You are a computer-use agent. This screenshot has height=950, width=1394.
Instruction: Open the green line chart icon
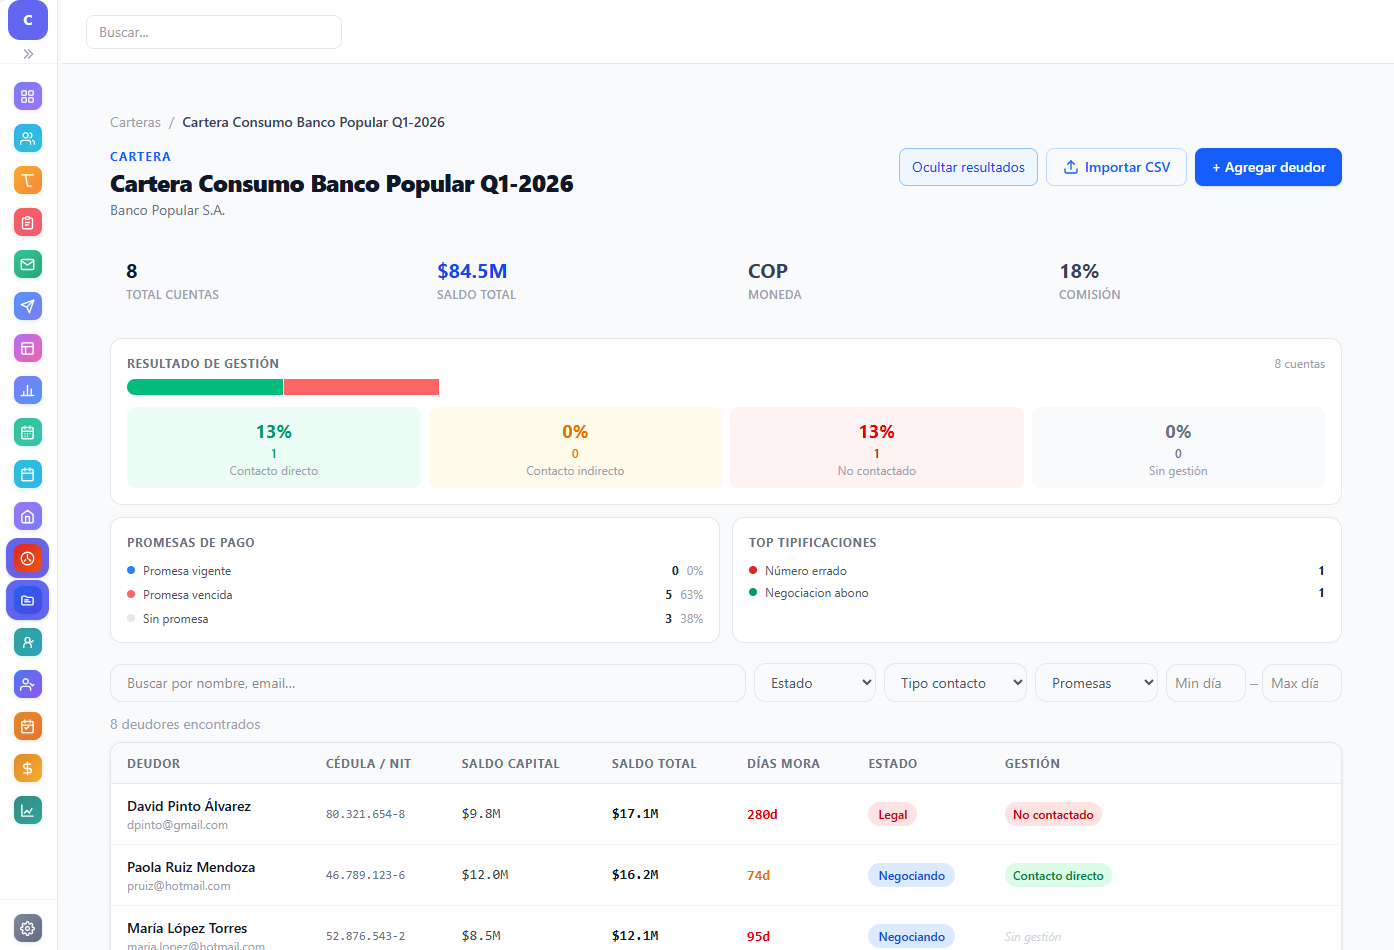(x=28, y=811)
